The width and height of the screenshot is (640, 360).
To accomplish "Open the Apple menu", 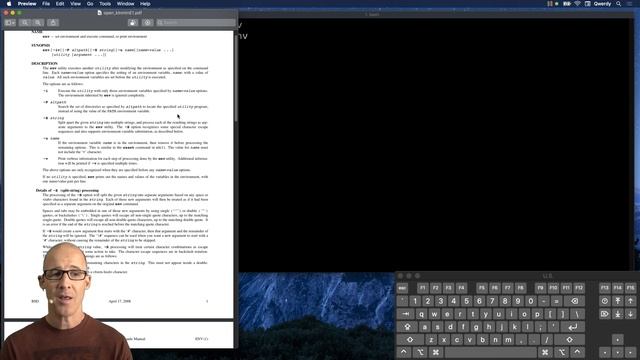I will click(x=9, y=4).
